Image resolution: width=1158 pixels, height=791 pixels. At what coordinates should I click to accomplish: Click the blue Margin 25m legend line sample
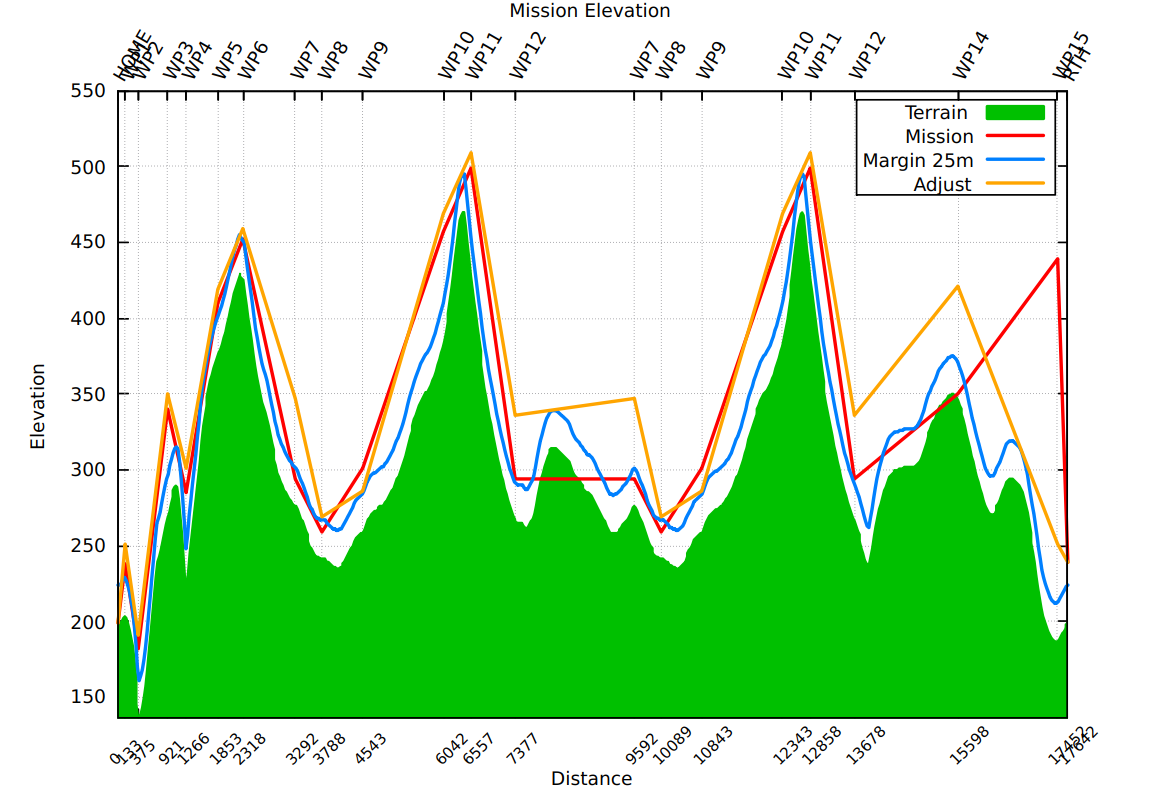(x=1015, y=160)
